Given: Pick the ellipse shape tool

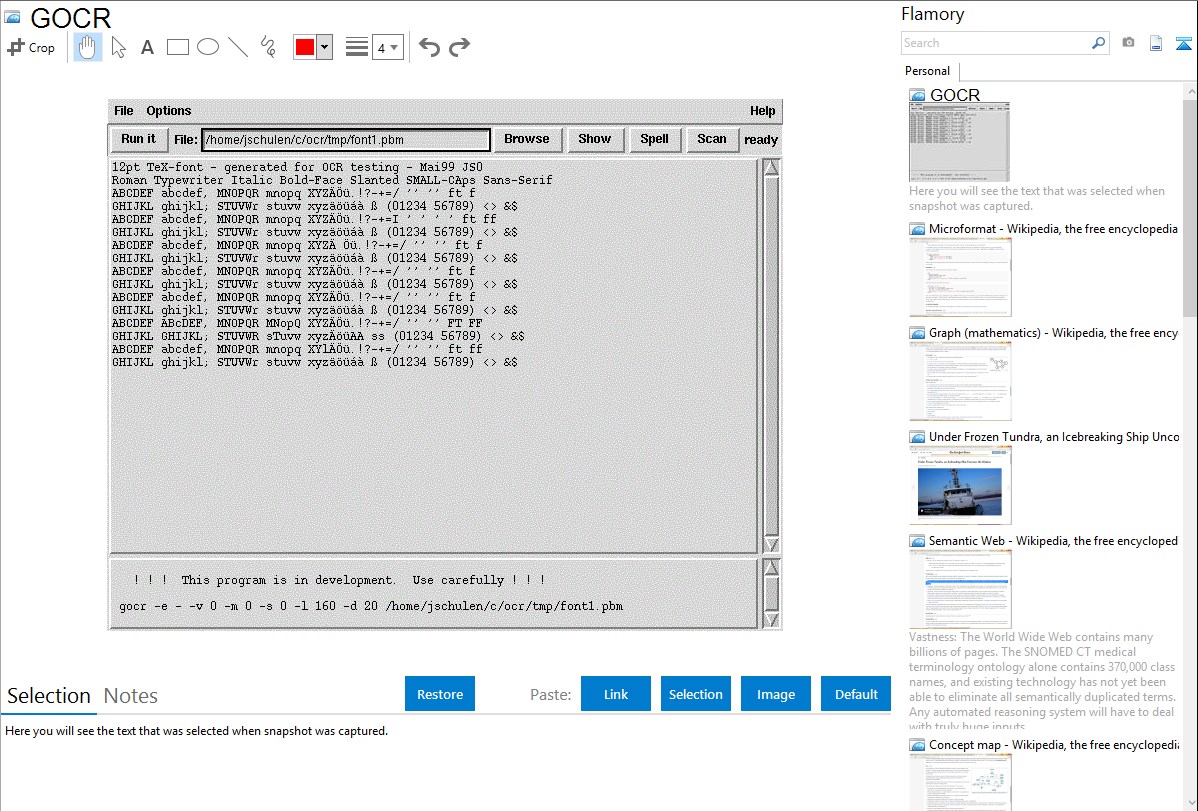Looking at the screenshot, I should pyautogui.click(x=208, y=47).
